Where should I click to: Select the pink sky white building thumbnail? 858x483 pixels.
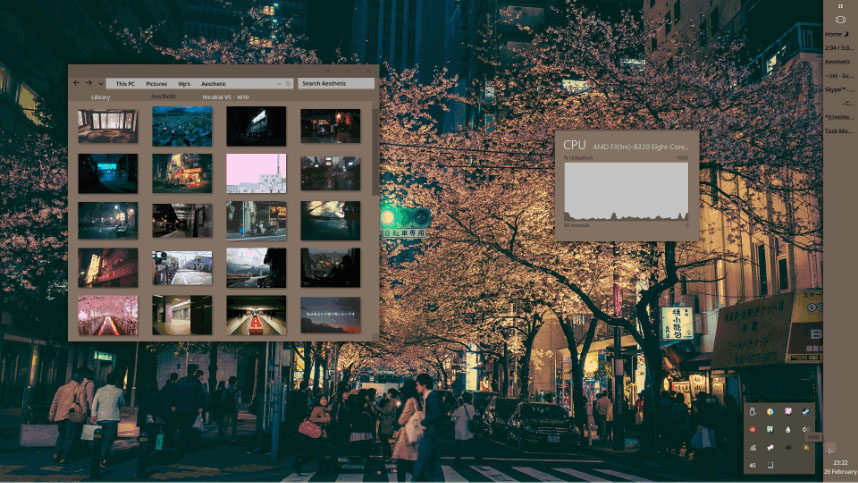256,173
